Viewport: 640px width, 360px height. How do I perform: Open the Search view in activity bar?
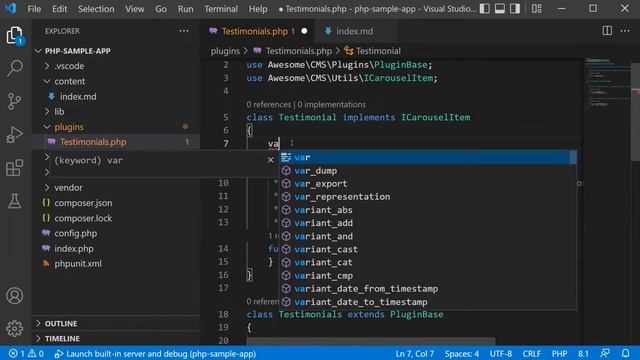(15, 68)
